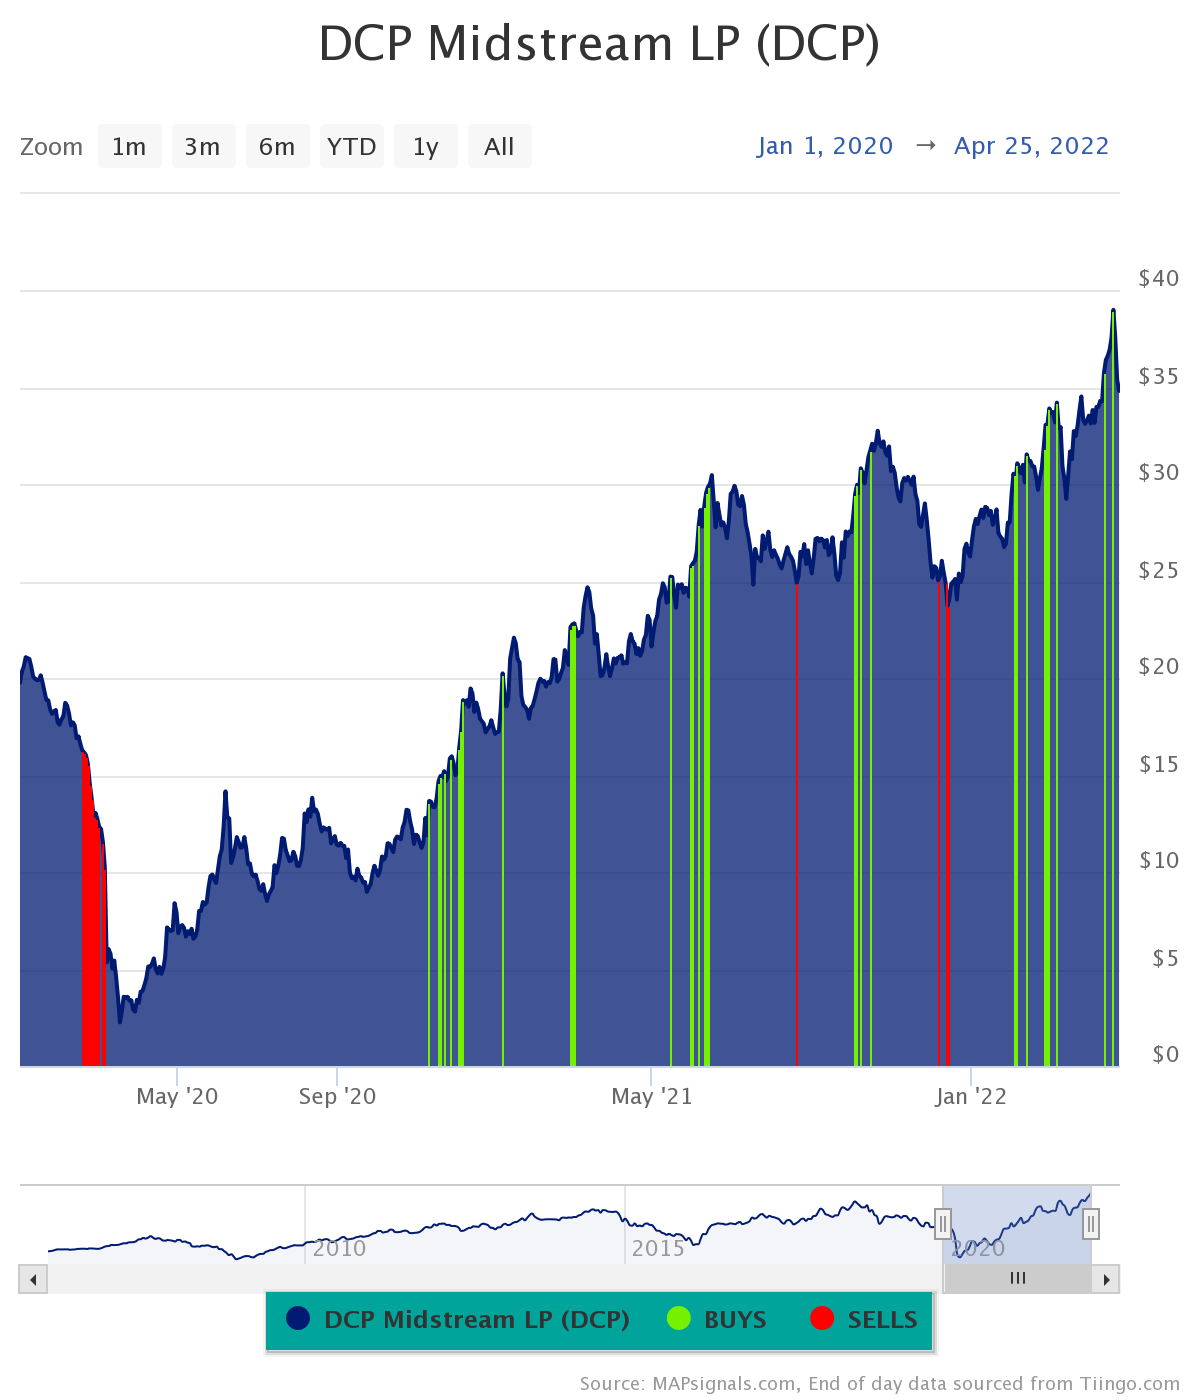
Task: Edit the Apr 25, 2022 end date
Action: click(x=1032, y=146)
